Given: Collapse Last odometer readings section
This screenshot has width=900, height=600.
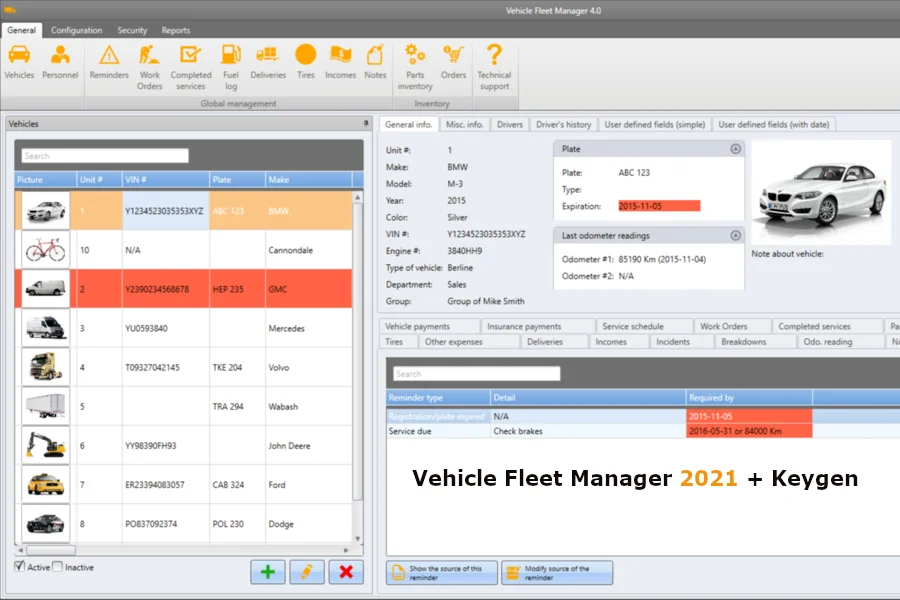Looking at the screenshot, I should point(735,235).
